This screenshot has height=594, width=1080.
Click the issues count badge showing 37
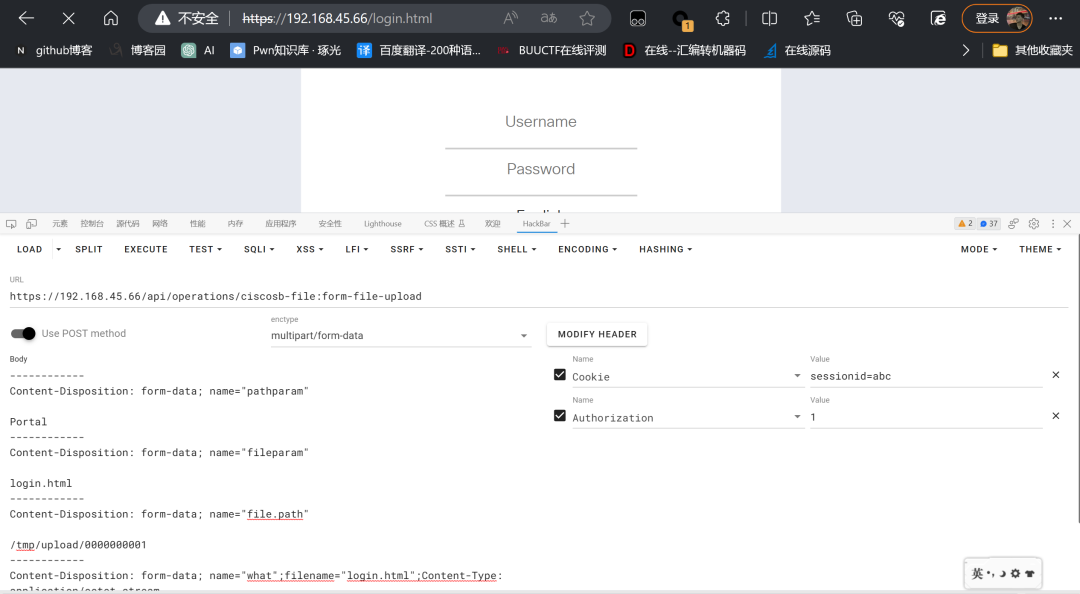pyautogui.click(x=989, y=223)
